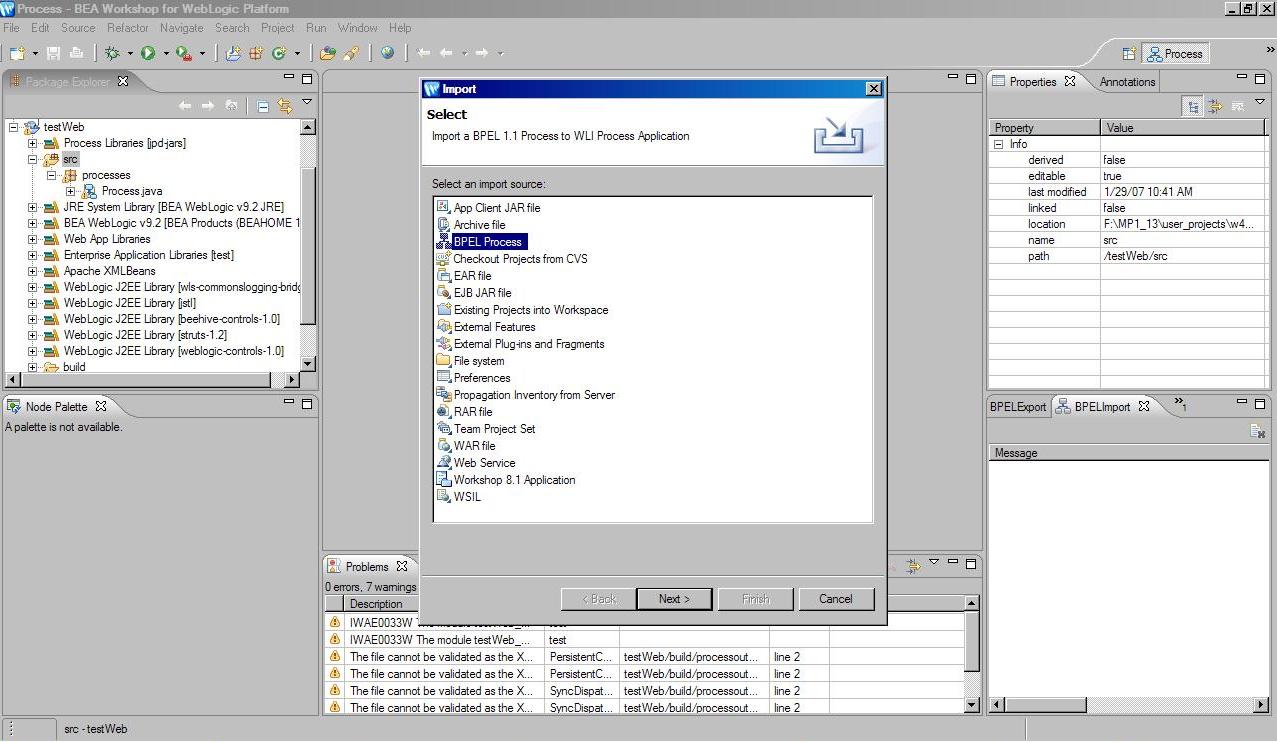Click Collapse All in Package Explorer

(x=262, y=105)
